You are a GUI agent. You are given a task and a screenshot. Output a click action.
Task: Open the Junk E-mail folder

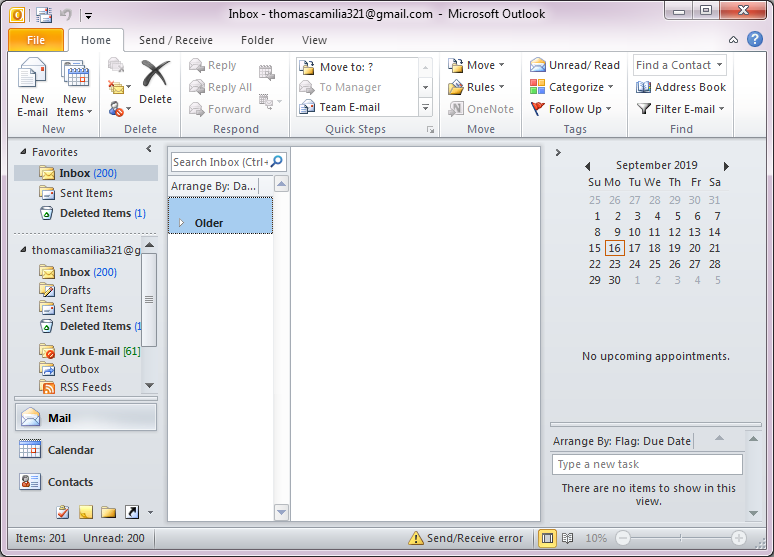89,351
